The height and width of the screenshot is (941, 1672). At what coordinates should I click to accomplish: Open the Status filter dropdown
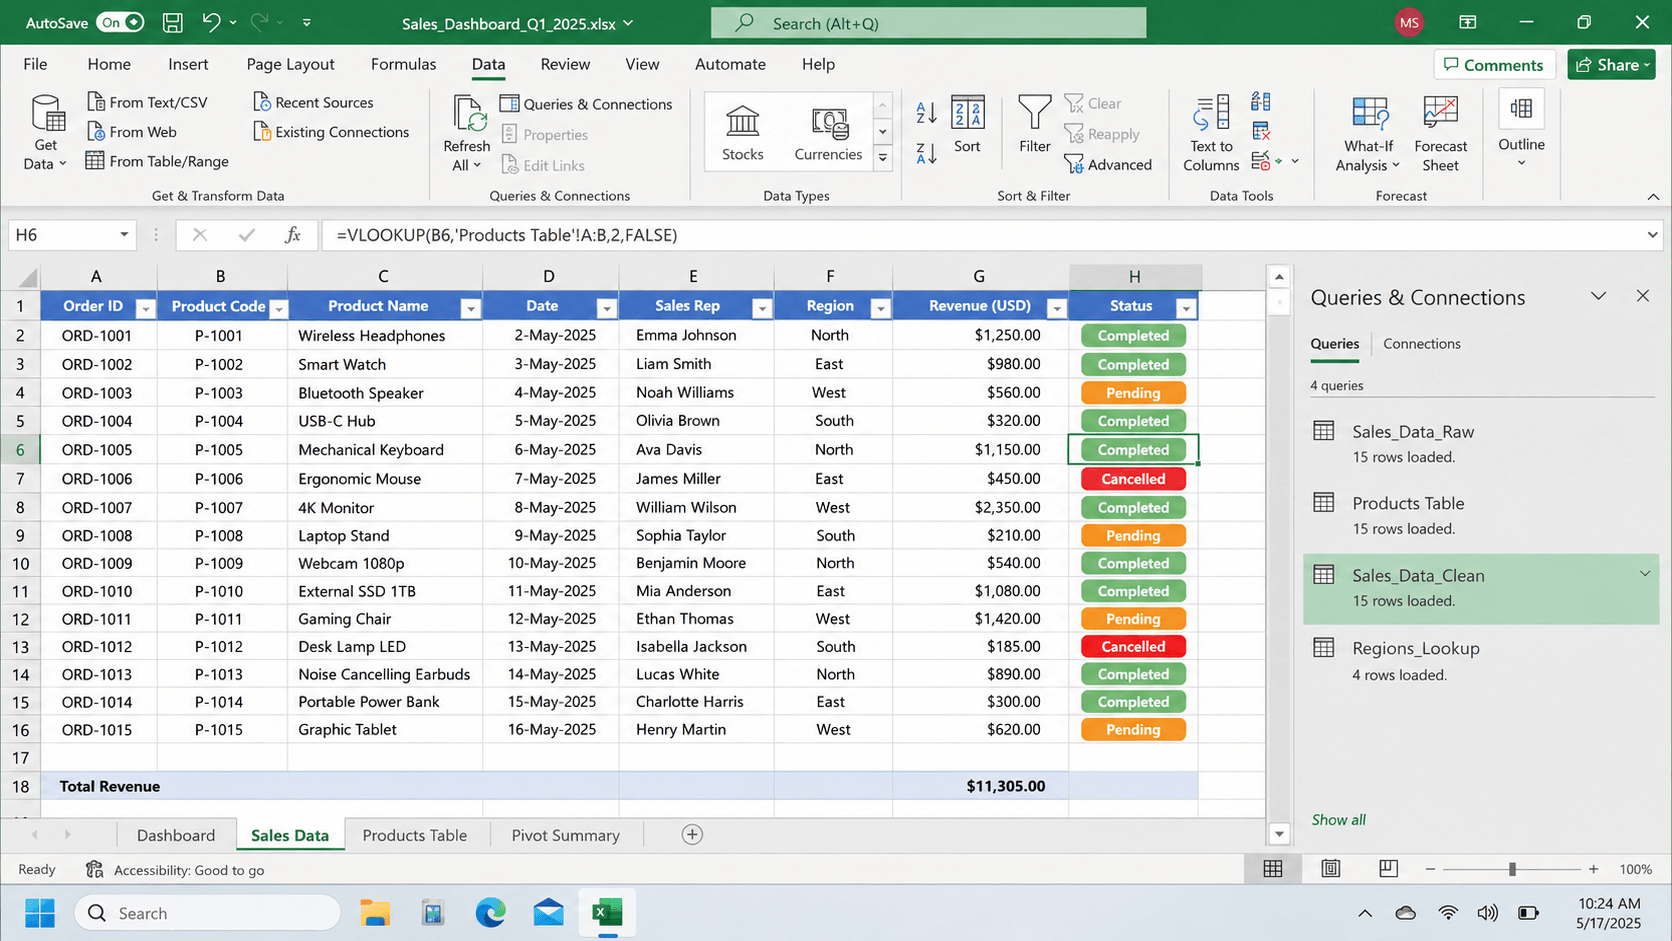[x=1186, y=308]
